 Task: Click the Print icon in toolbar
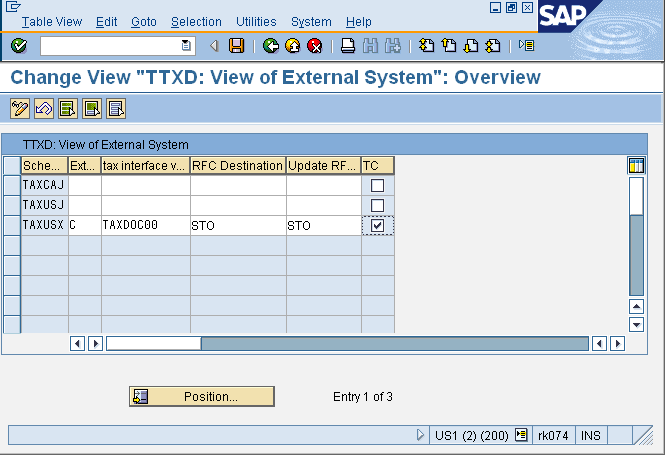(348, 46)
